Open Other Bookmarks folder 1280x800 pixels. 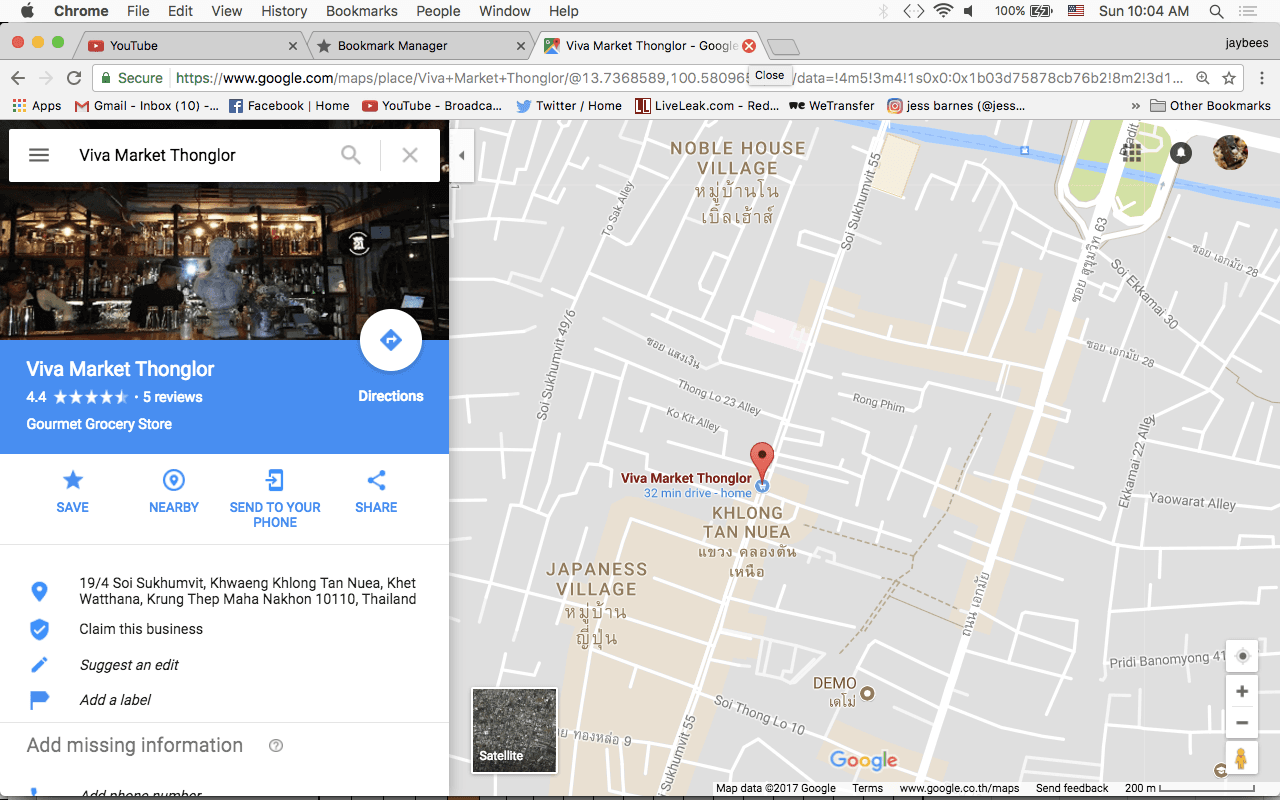coord(1210,106)
